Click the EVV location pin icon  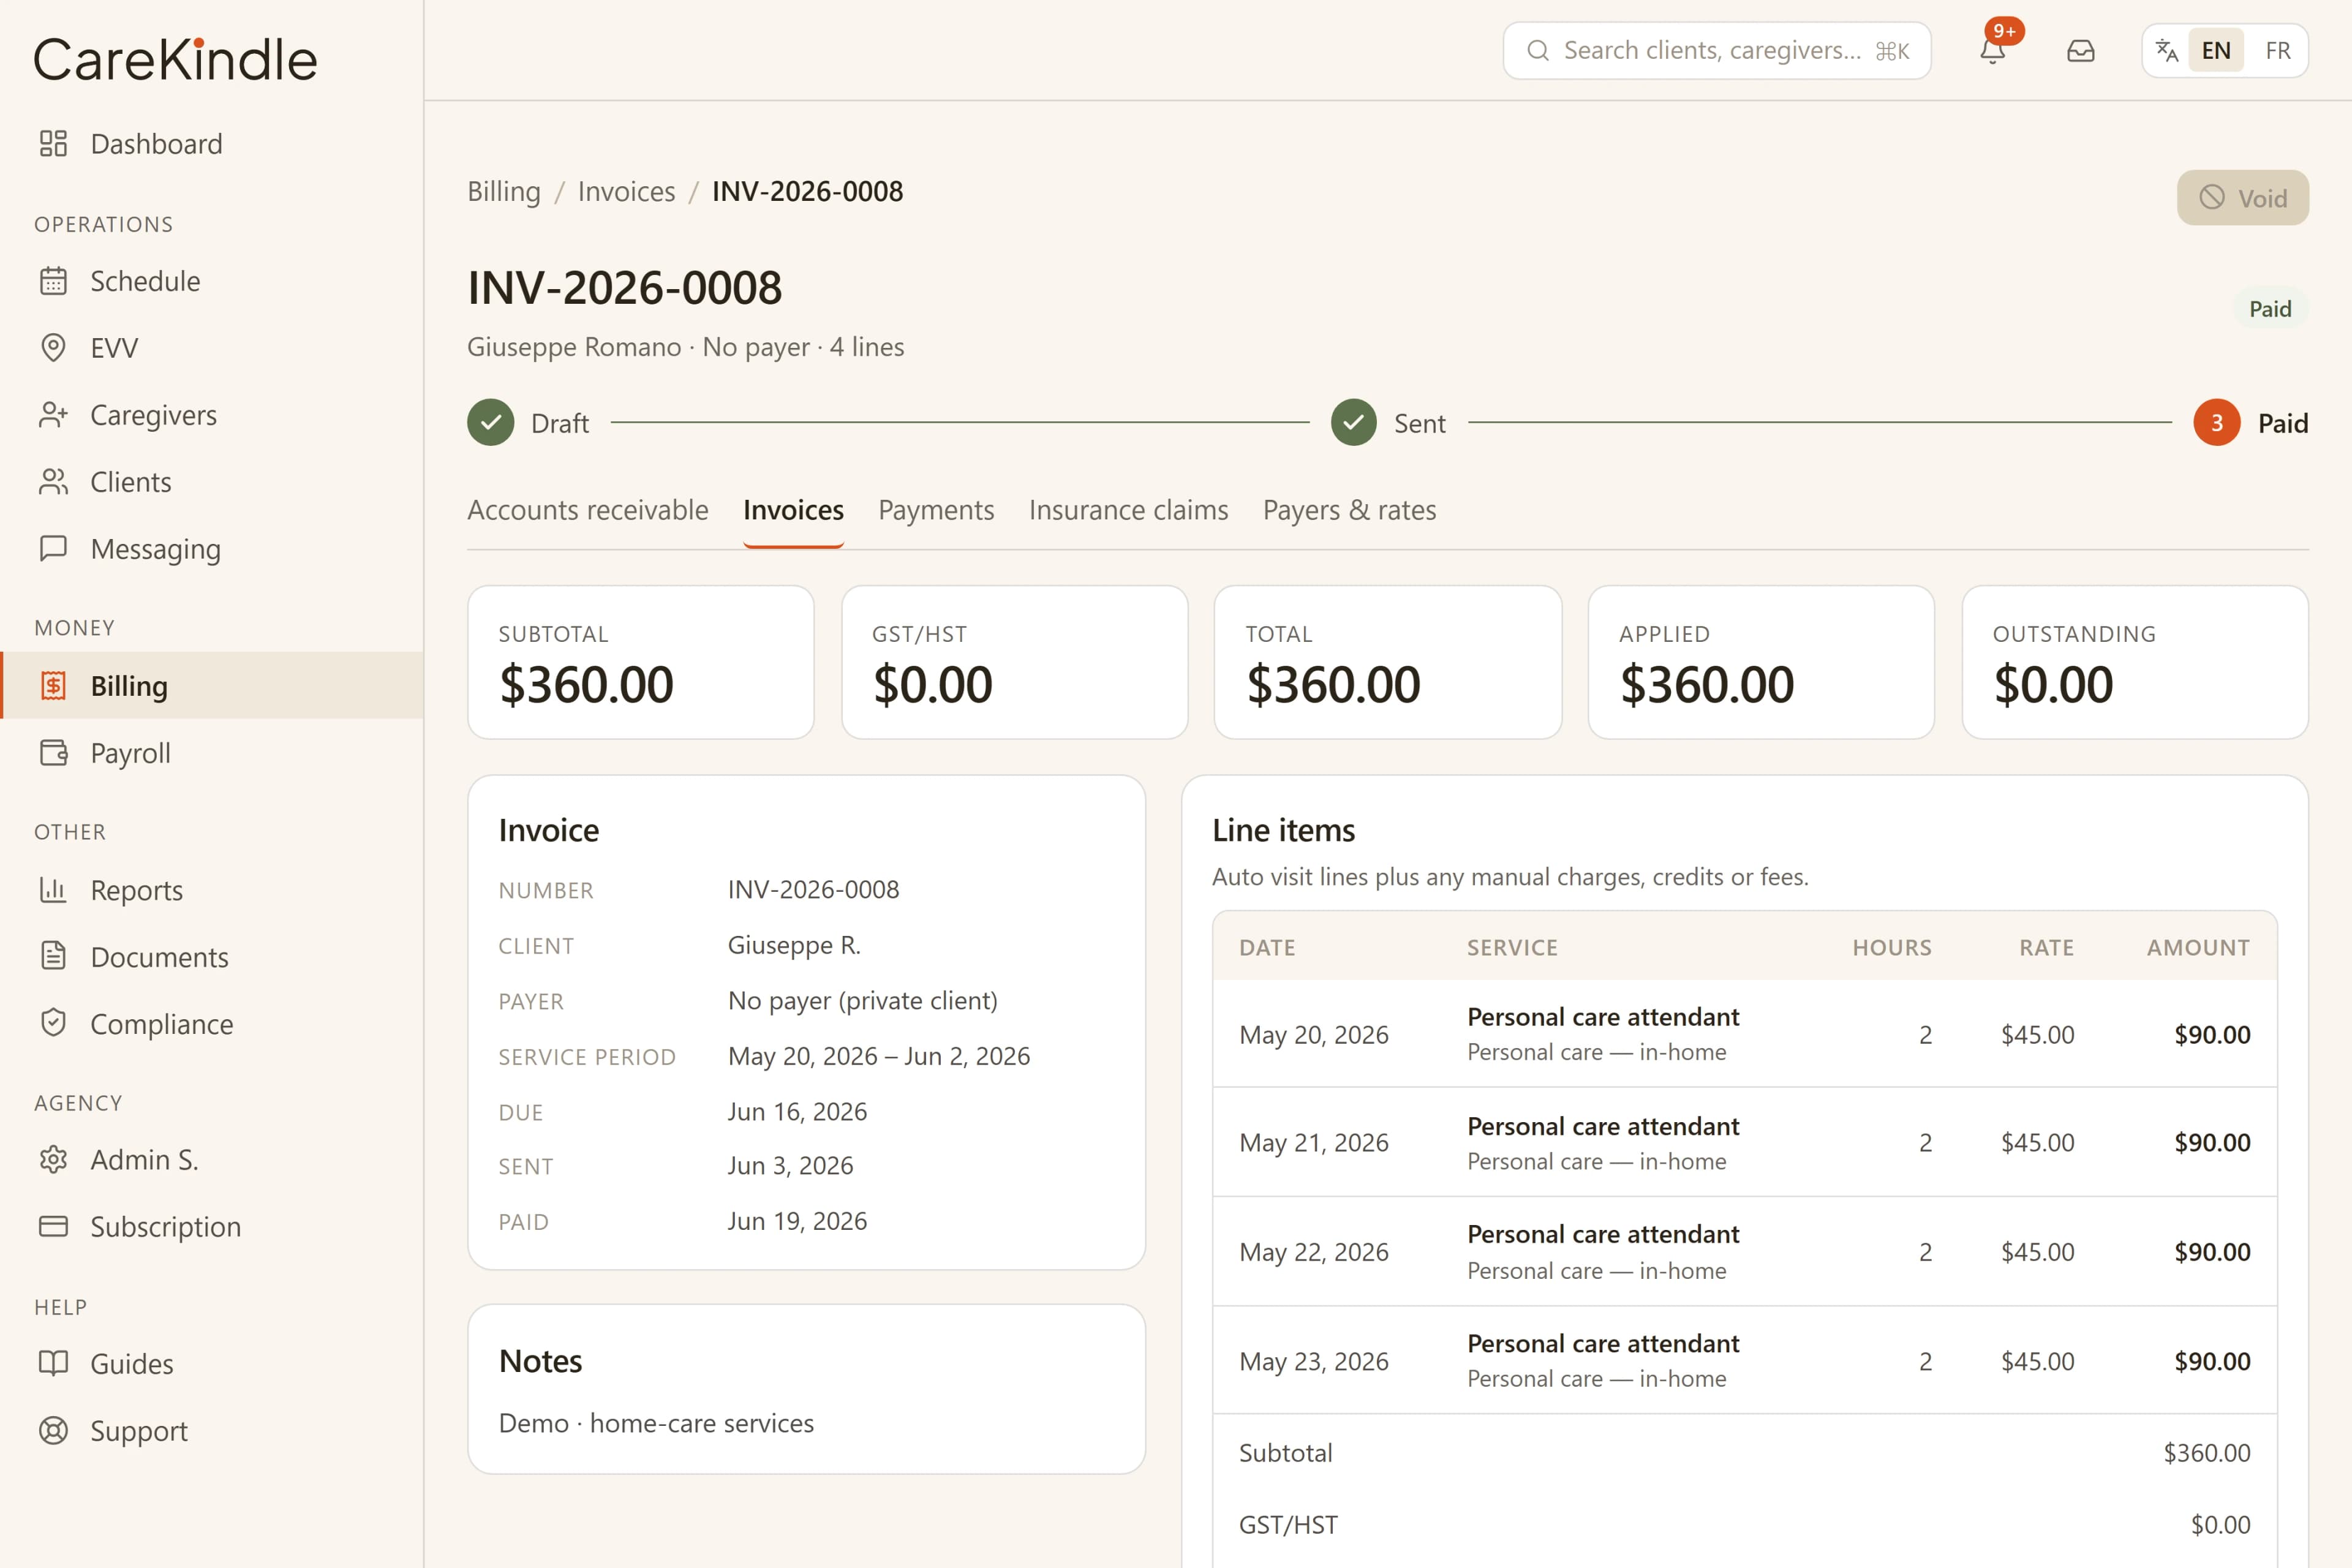click(53, 348)
